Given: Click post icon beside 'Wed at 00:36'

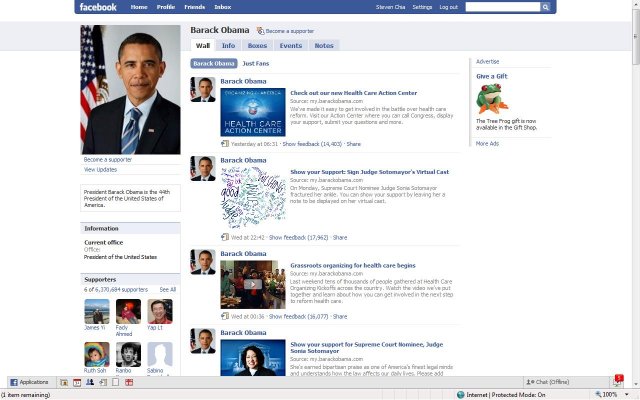Looking at the screenshot, I should click(x=224, y=316).
